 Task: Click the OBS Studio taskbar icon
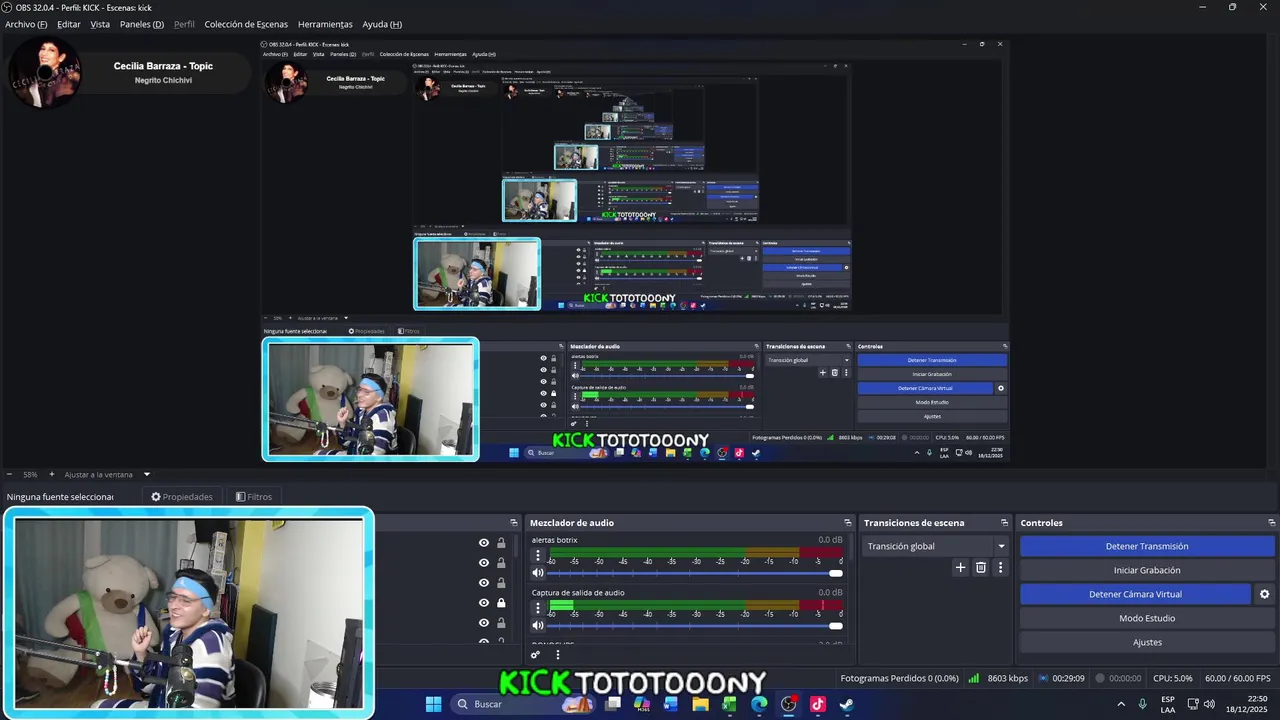[788, 704]
